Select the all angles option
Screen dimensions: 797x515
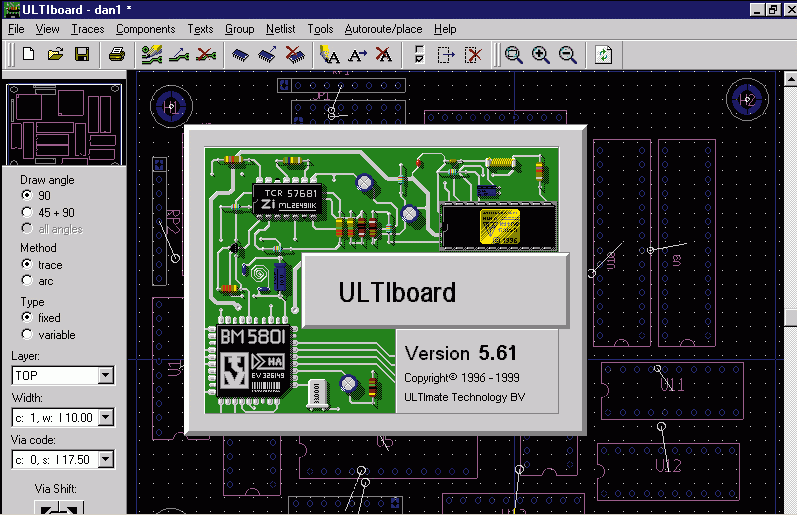27,228
